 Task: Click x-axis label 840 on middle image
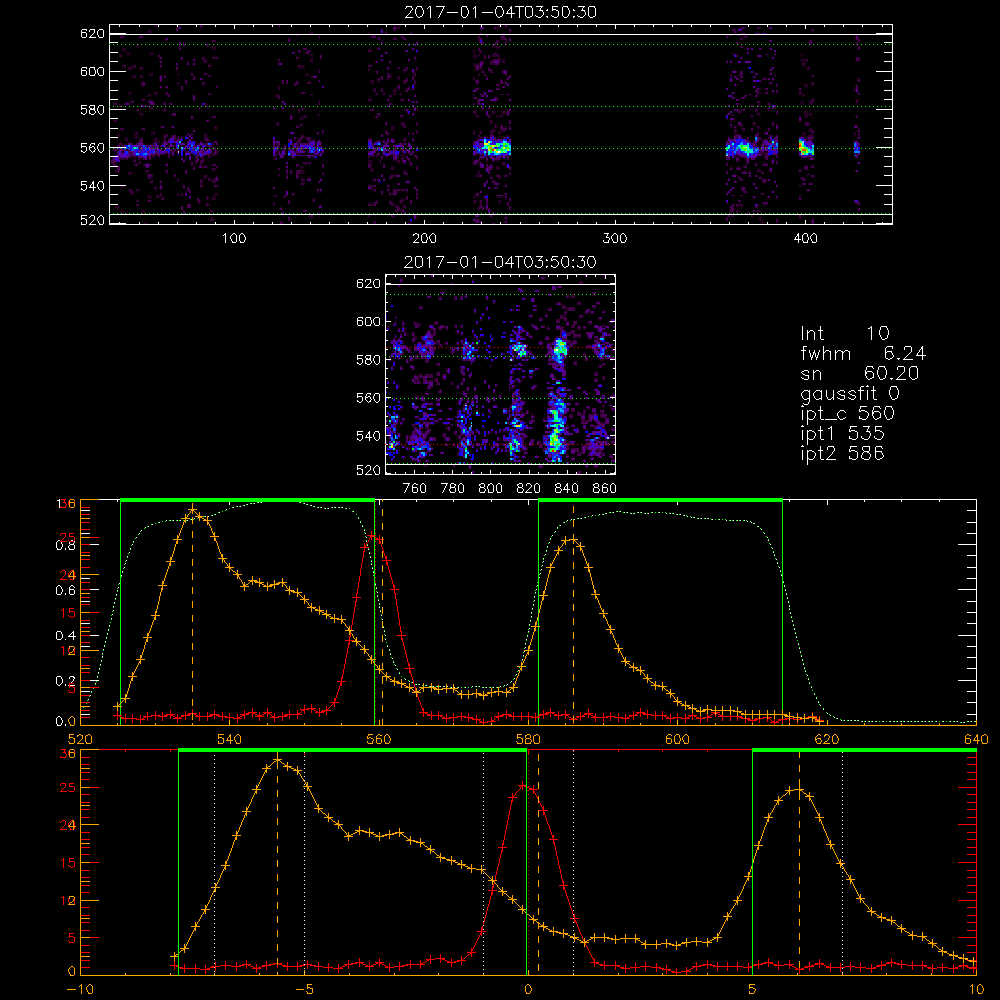(x=566, y=489)
